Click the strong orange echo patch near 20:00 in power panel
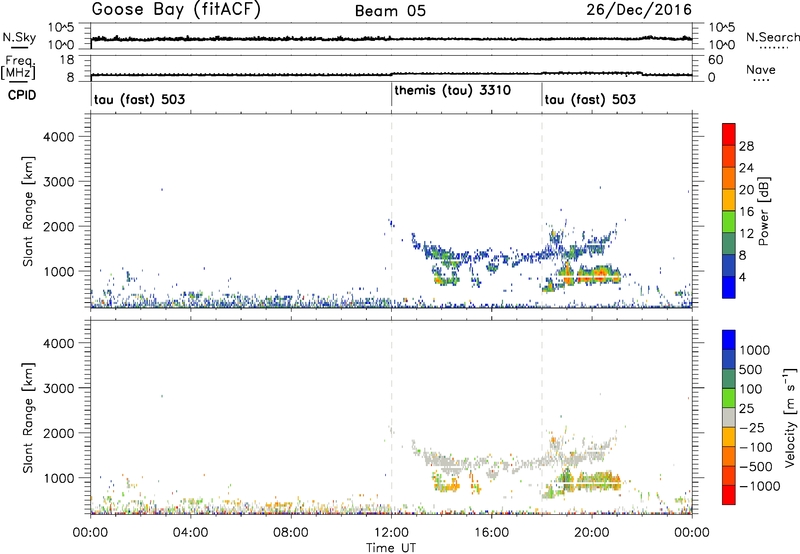Viewport: 800px width, 554px height. point(598,275)
